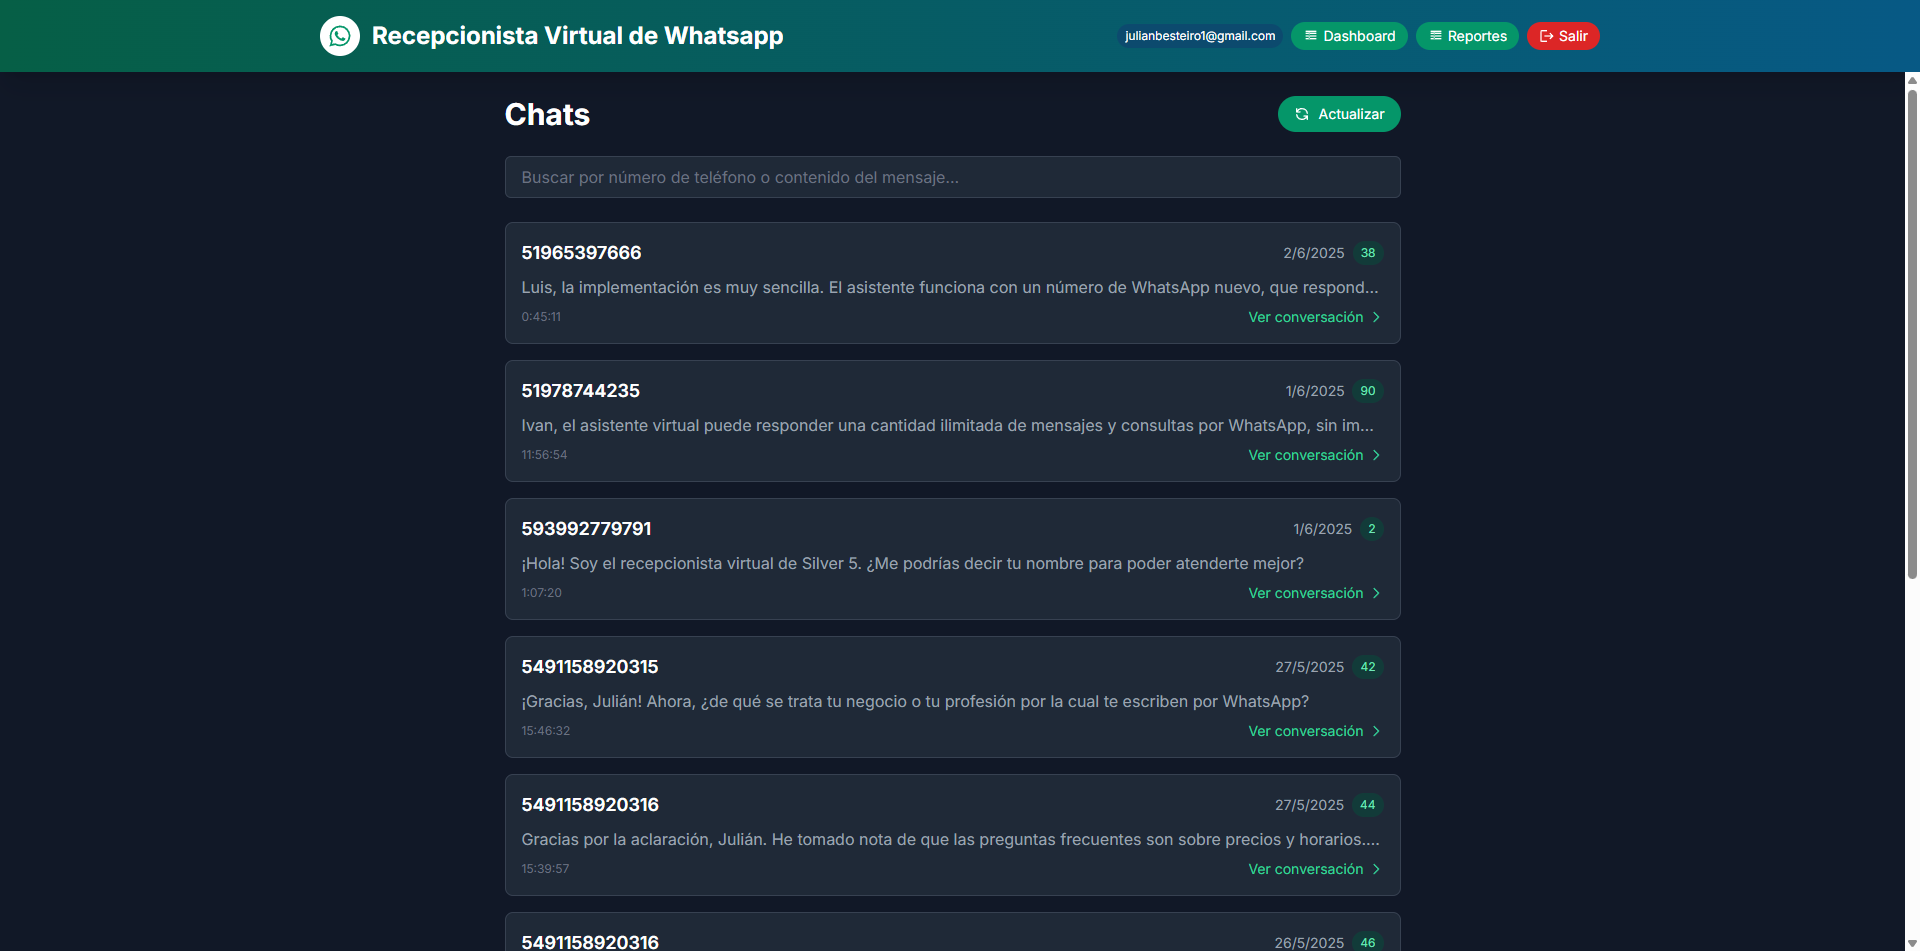Open Ver conversación for 5491158920315
This screenshot has height=951, width=1920.
coord(1305,731)
